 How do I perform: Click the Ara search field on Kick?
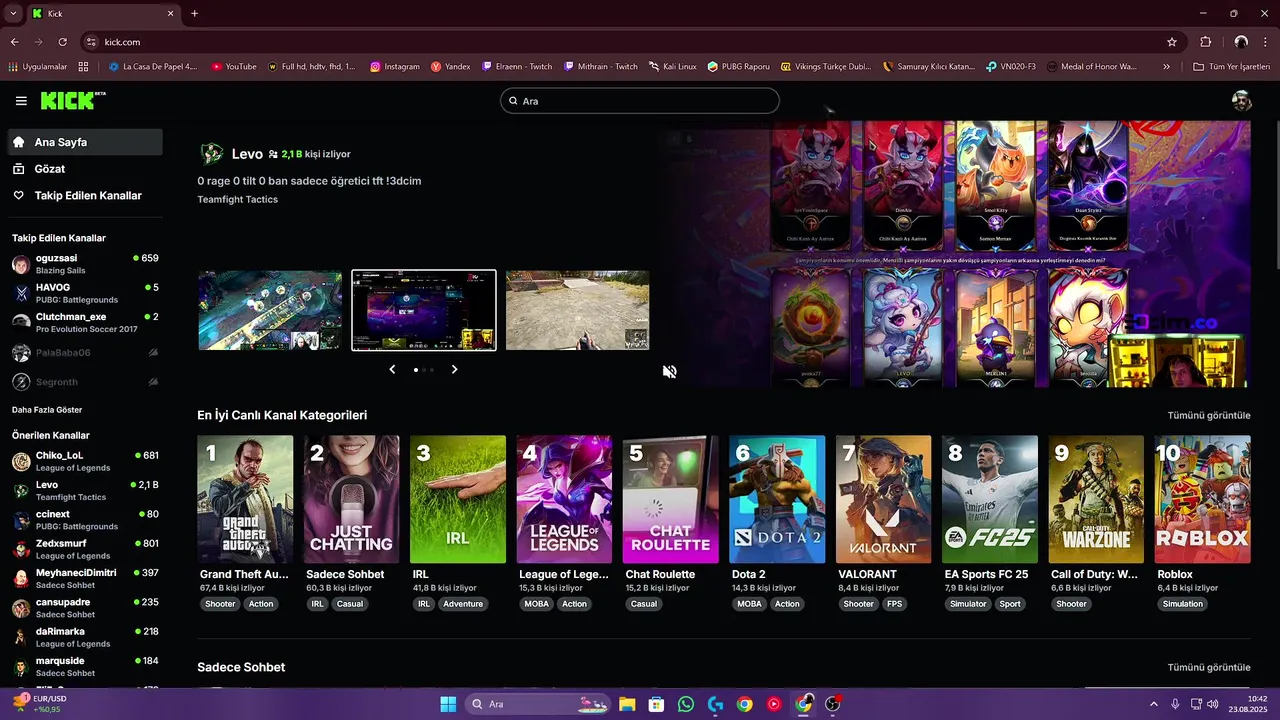(x=640, y=101)
